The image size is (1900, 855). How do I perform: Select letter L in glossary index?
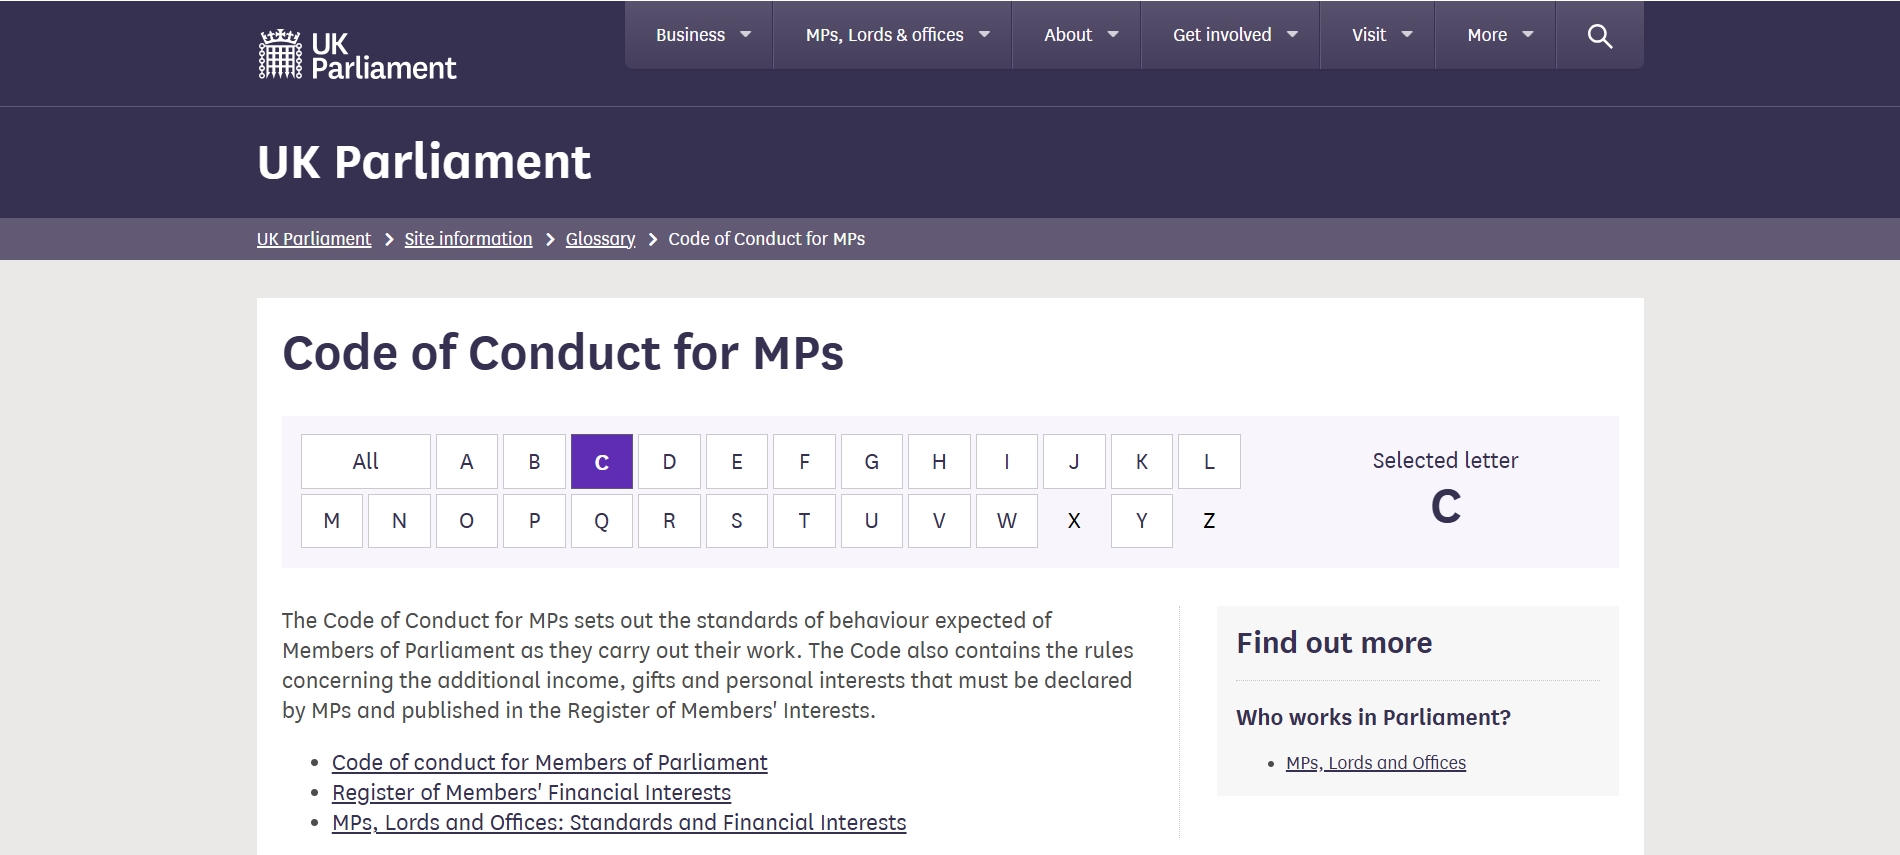(1209, 462)
